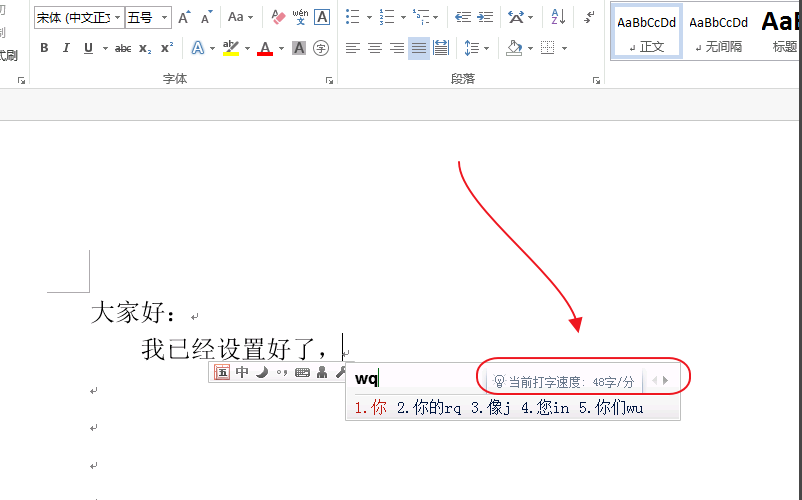Click the Distributed alignment icon
Viewport: 802px width, 500px height.
coord(440,48)
